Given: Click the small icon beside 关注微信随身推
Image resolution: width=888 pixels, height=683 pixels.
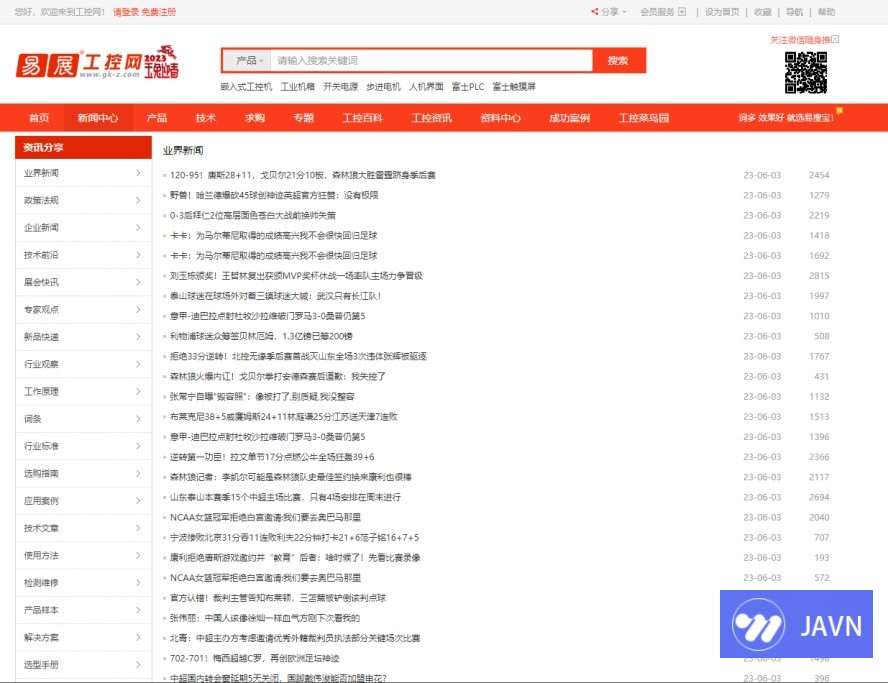Looking at the screenshot, I should [836, 39].
